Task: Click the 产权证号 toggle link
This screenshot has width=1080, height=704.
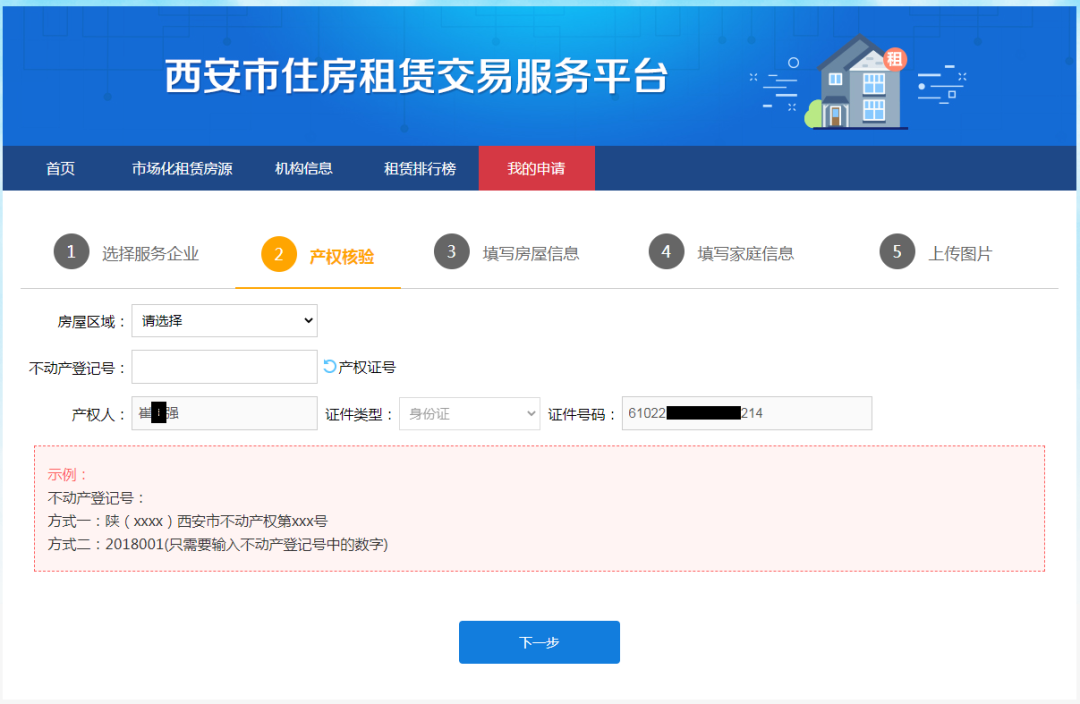Action: (x=367, y=367)
